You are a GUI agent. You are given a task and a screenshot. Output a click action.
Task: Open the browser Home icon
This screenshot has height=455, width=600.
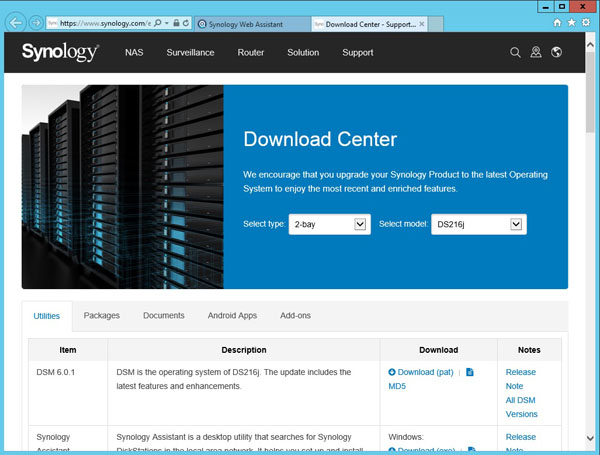[x=556, y=22]
